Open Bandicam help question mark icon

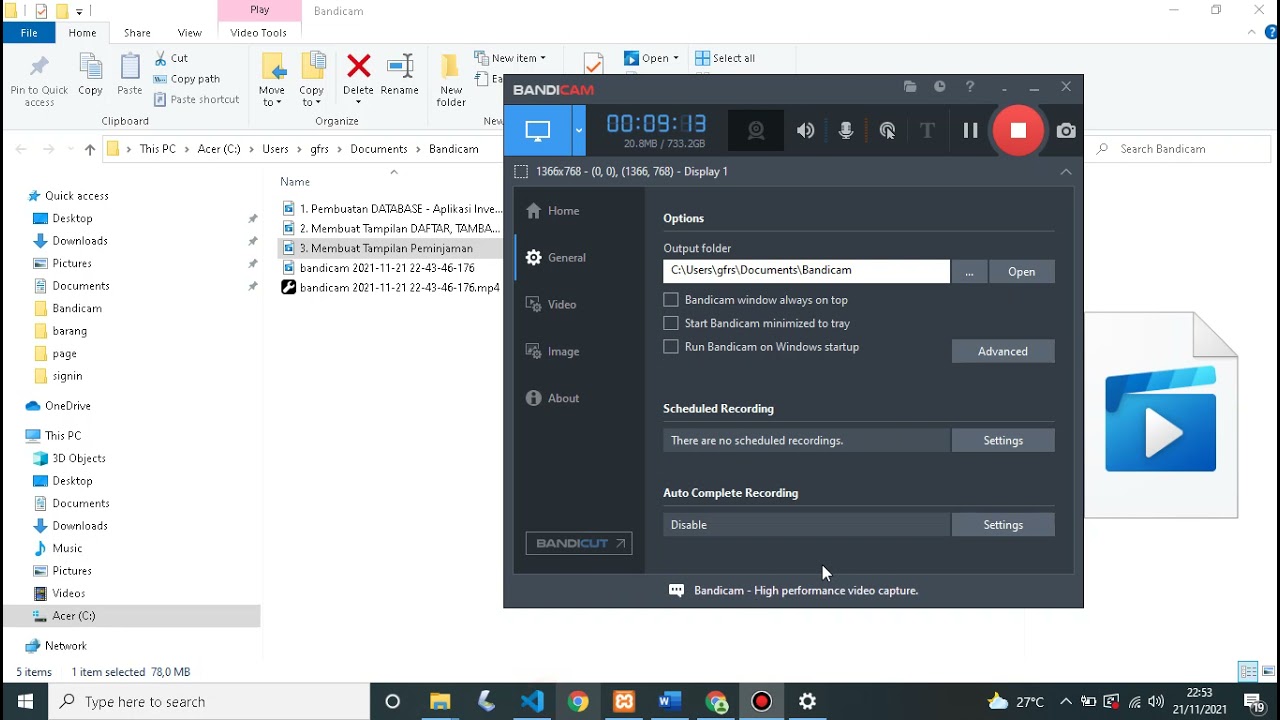970,87
